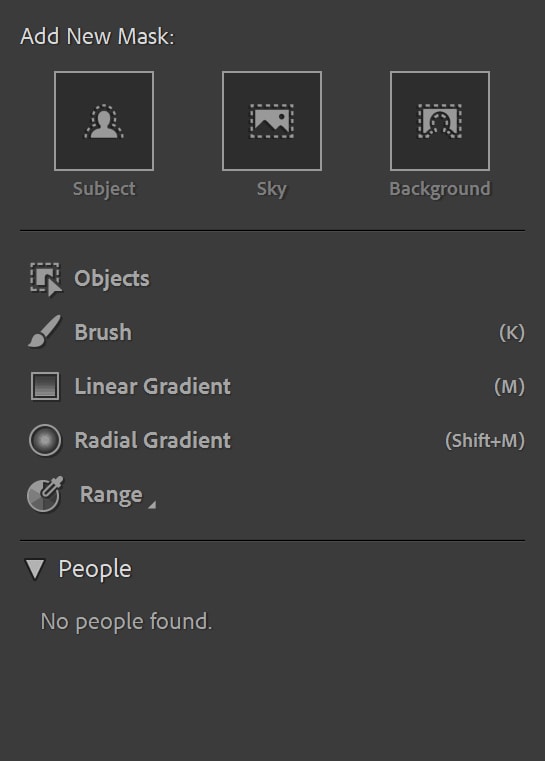Click the Sky mask icon box
545x761 pixels.
272,121
